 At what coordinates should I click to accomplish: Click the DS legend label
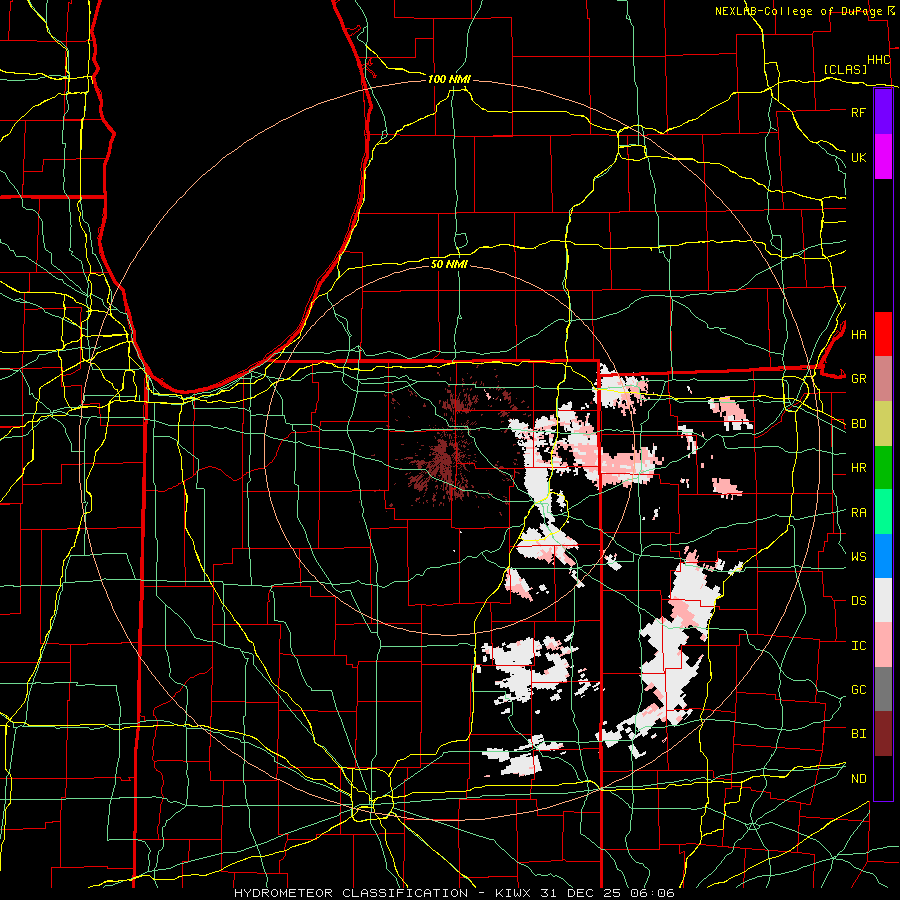858,601
